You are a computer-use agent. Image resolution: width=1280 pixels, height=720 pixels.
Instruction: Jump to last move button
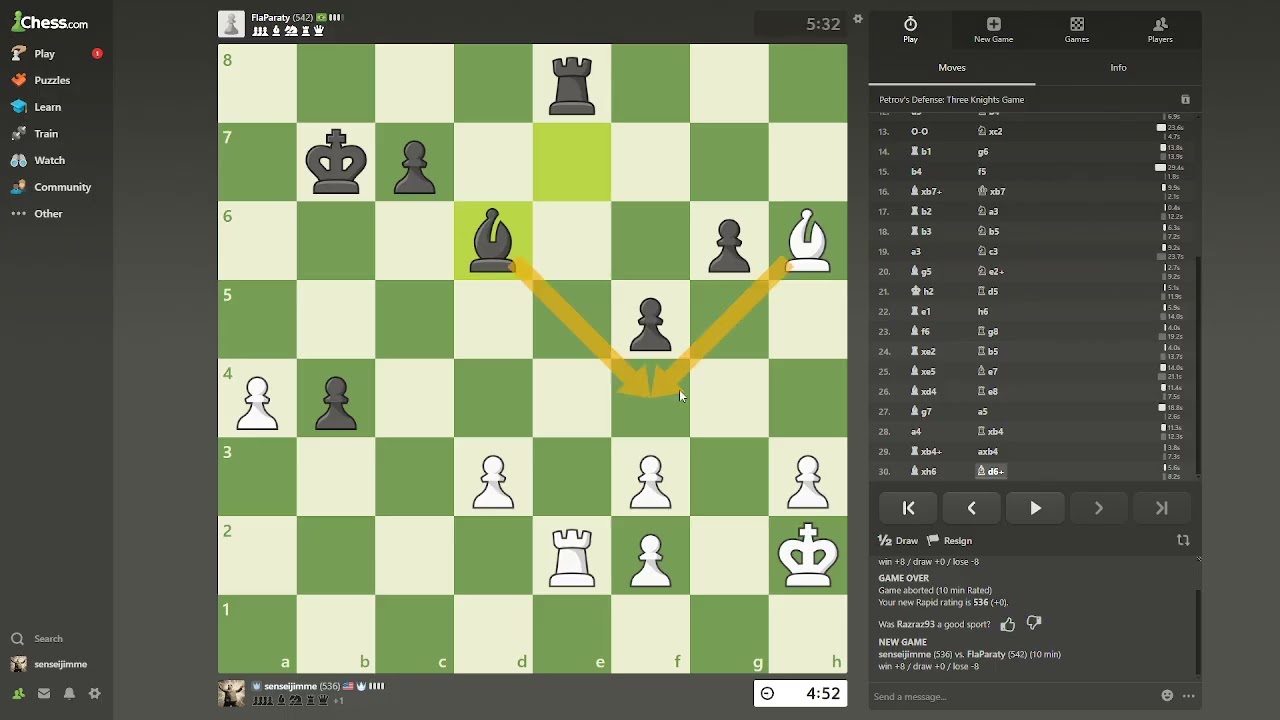(1162, 508)
